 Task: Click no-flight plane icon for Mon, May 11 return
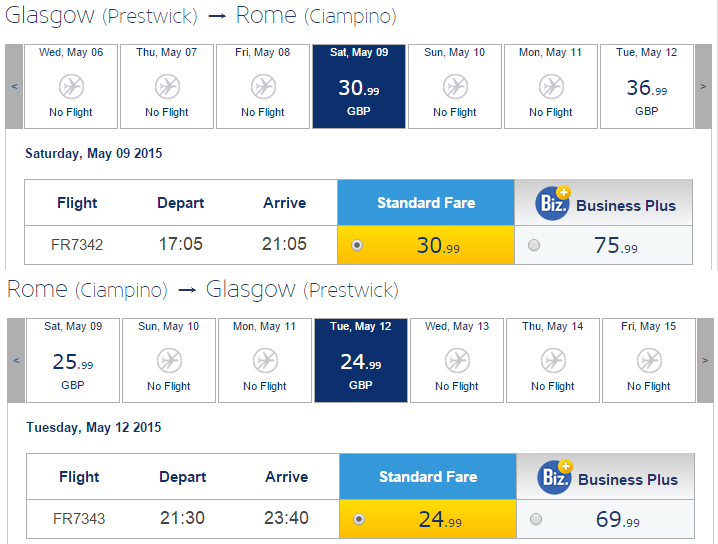(x=265, y=360)
